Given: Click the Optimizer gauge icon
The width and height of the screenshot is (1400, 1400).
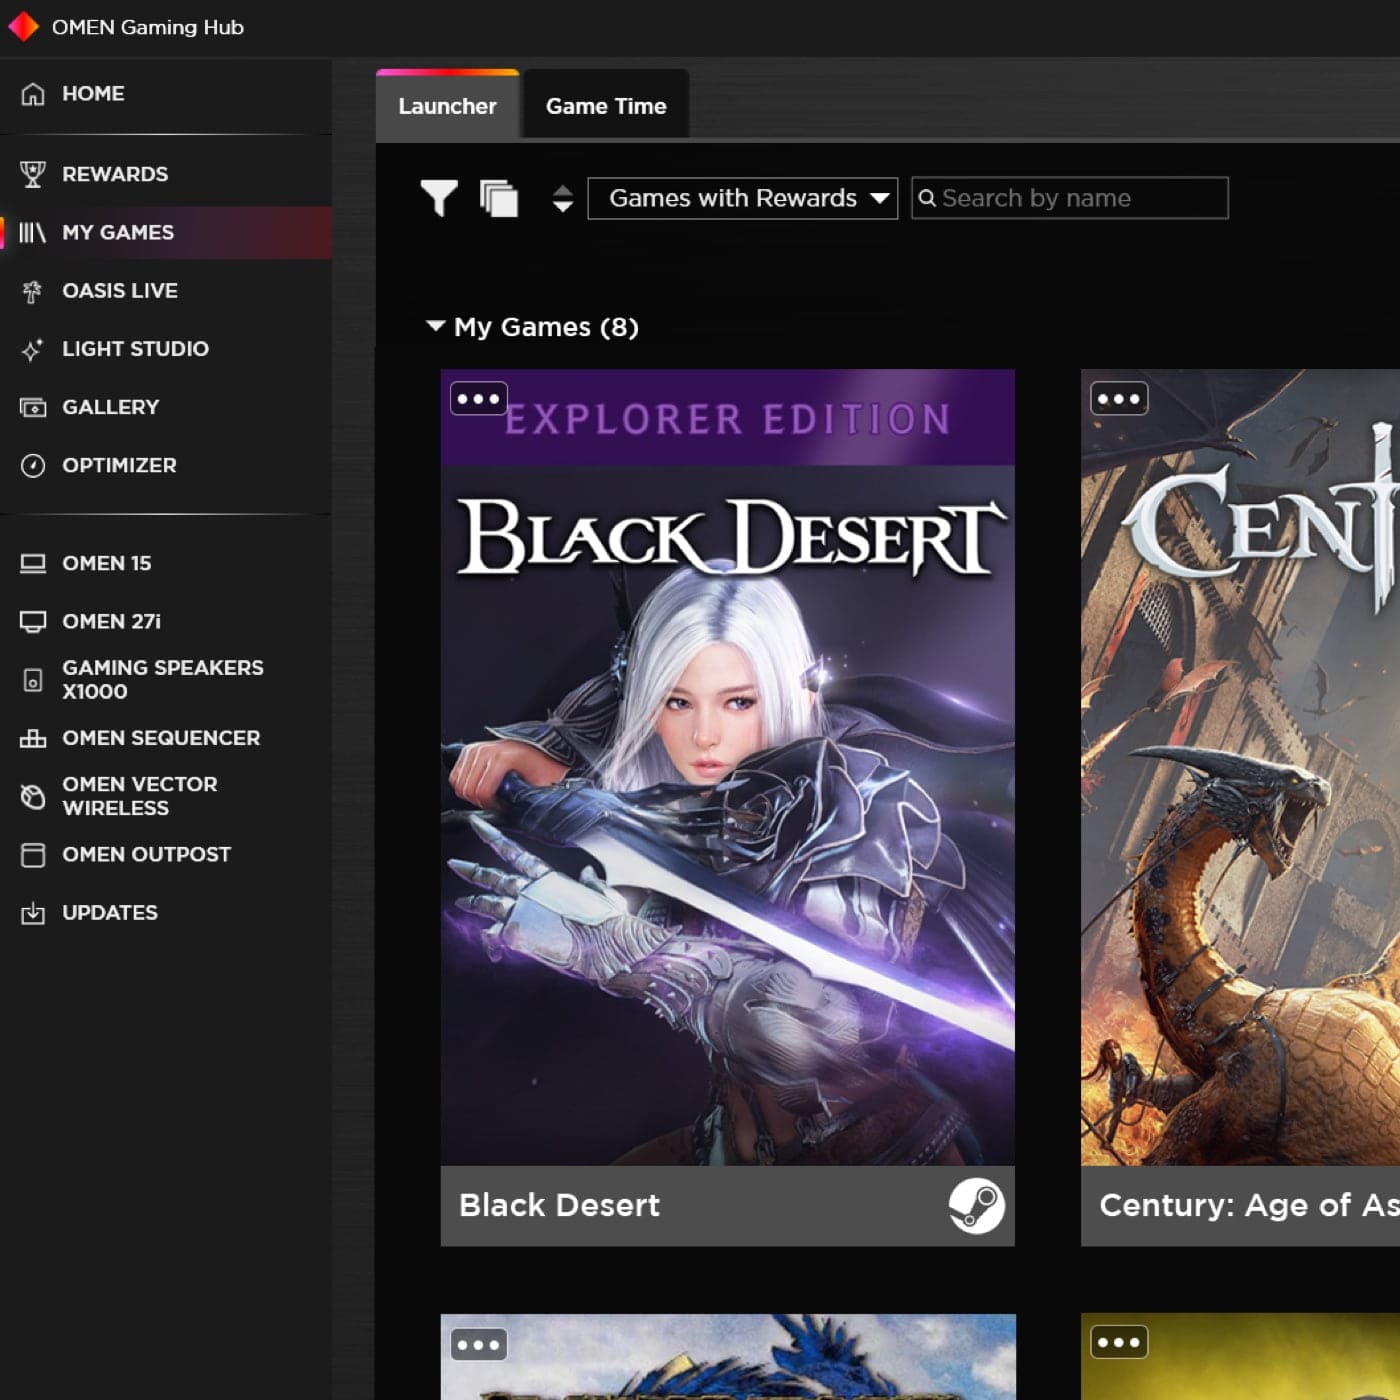Looking at the screenshot, I should pyautogui.click(x=33, y=465).
